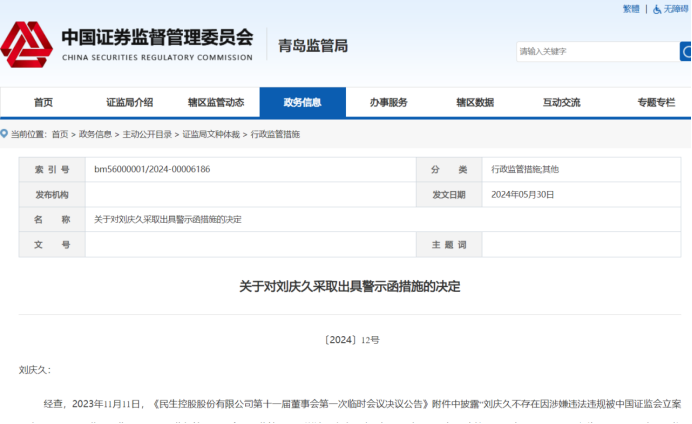Switch to Traditional Chinese via 繁體
The width and height of the screenshot is (692, 424).
point(631,9)
